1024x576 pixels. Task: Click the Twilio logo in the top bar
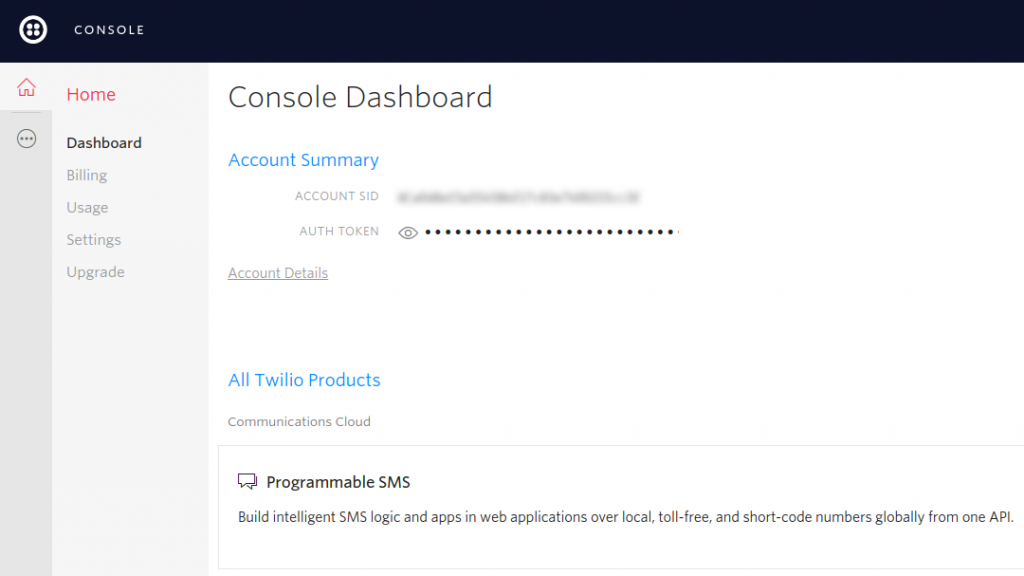[32, 30]
